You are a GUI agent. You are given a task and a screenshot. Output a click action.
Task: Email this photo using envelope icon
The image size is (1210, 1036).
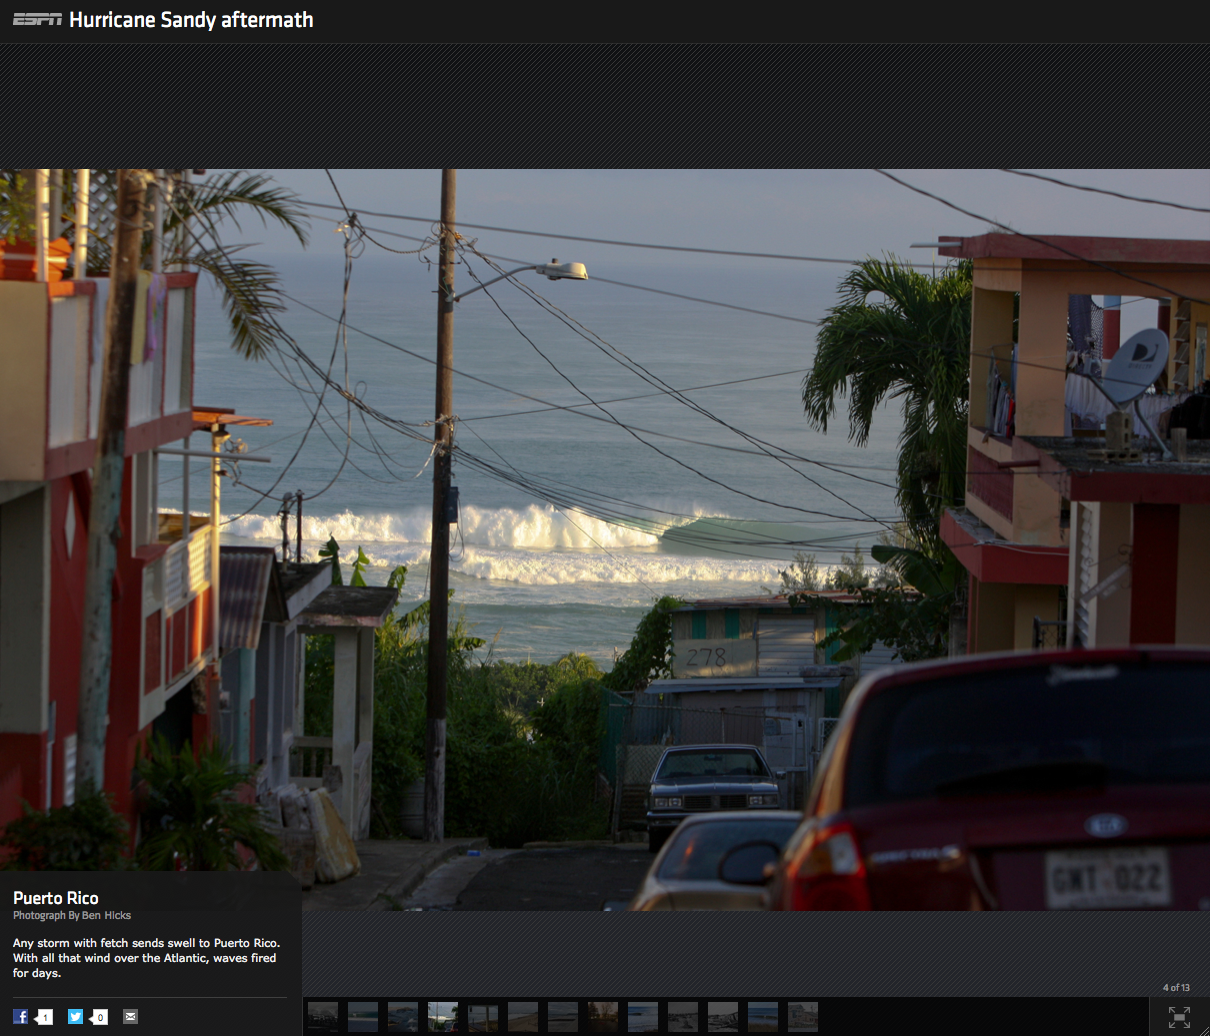tap(130, 1017)
